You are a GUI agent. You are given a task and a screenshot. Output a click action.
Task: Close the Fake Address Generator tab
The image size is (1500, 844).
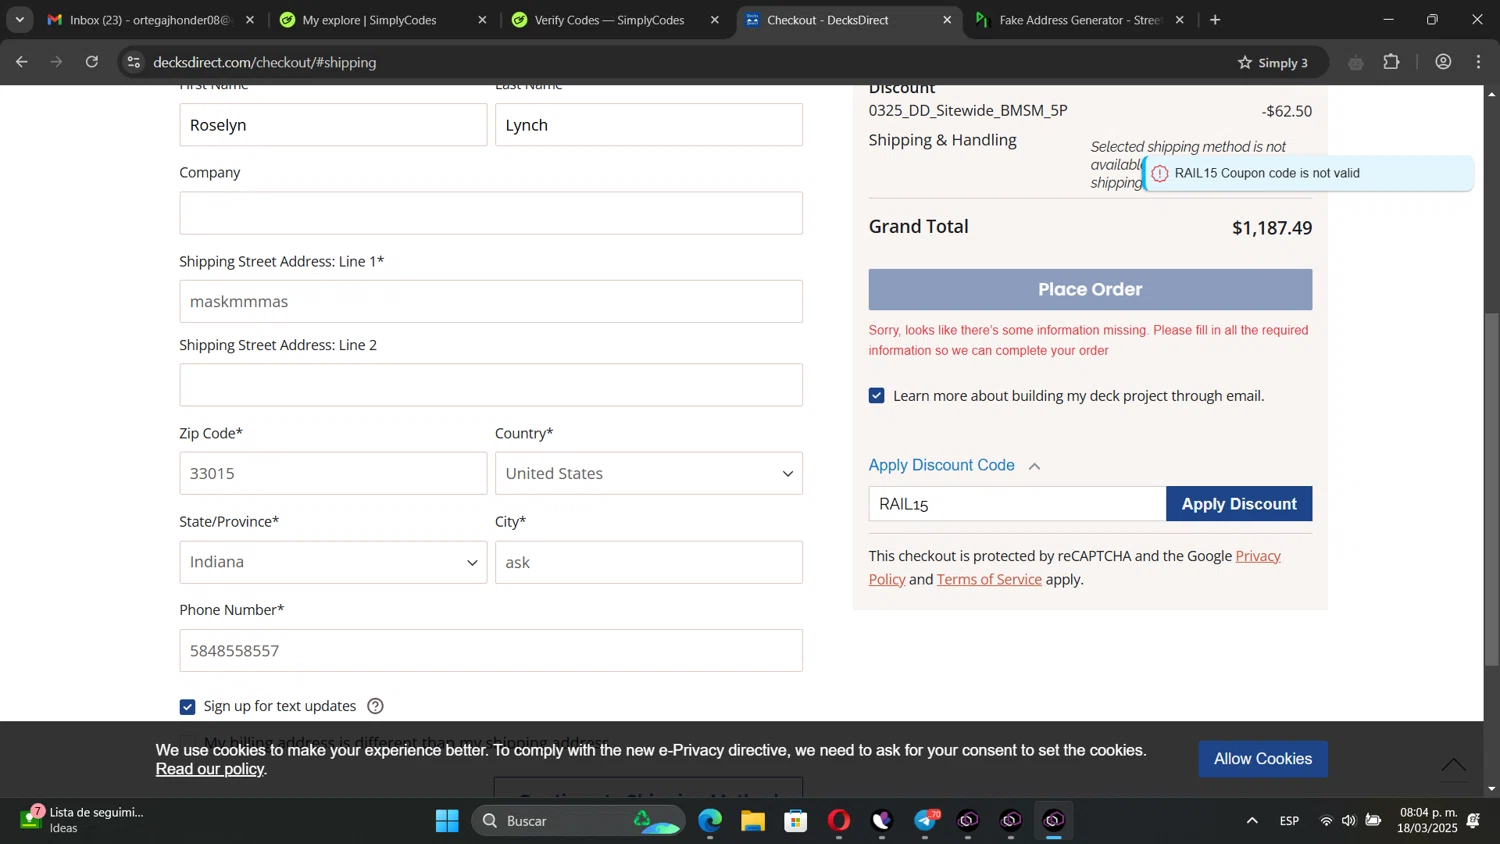click(x=1179, y=20)
